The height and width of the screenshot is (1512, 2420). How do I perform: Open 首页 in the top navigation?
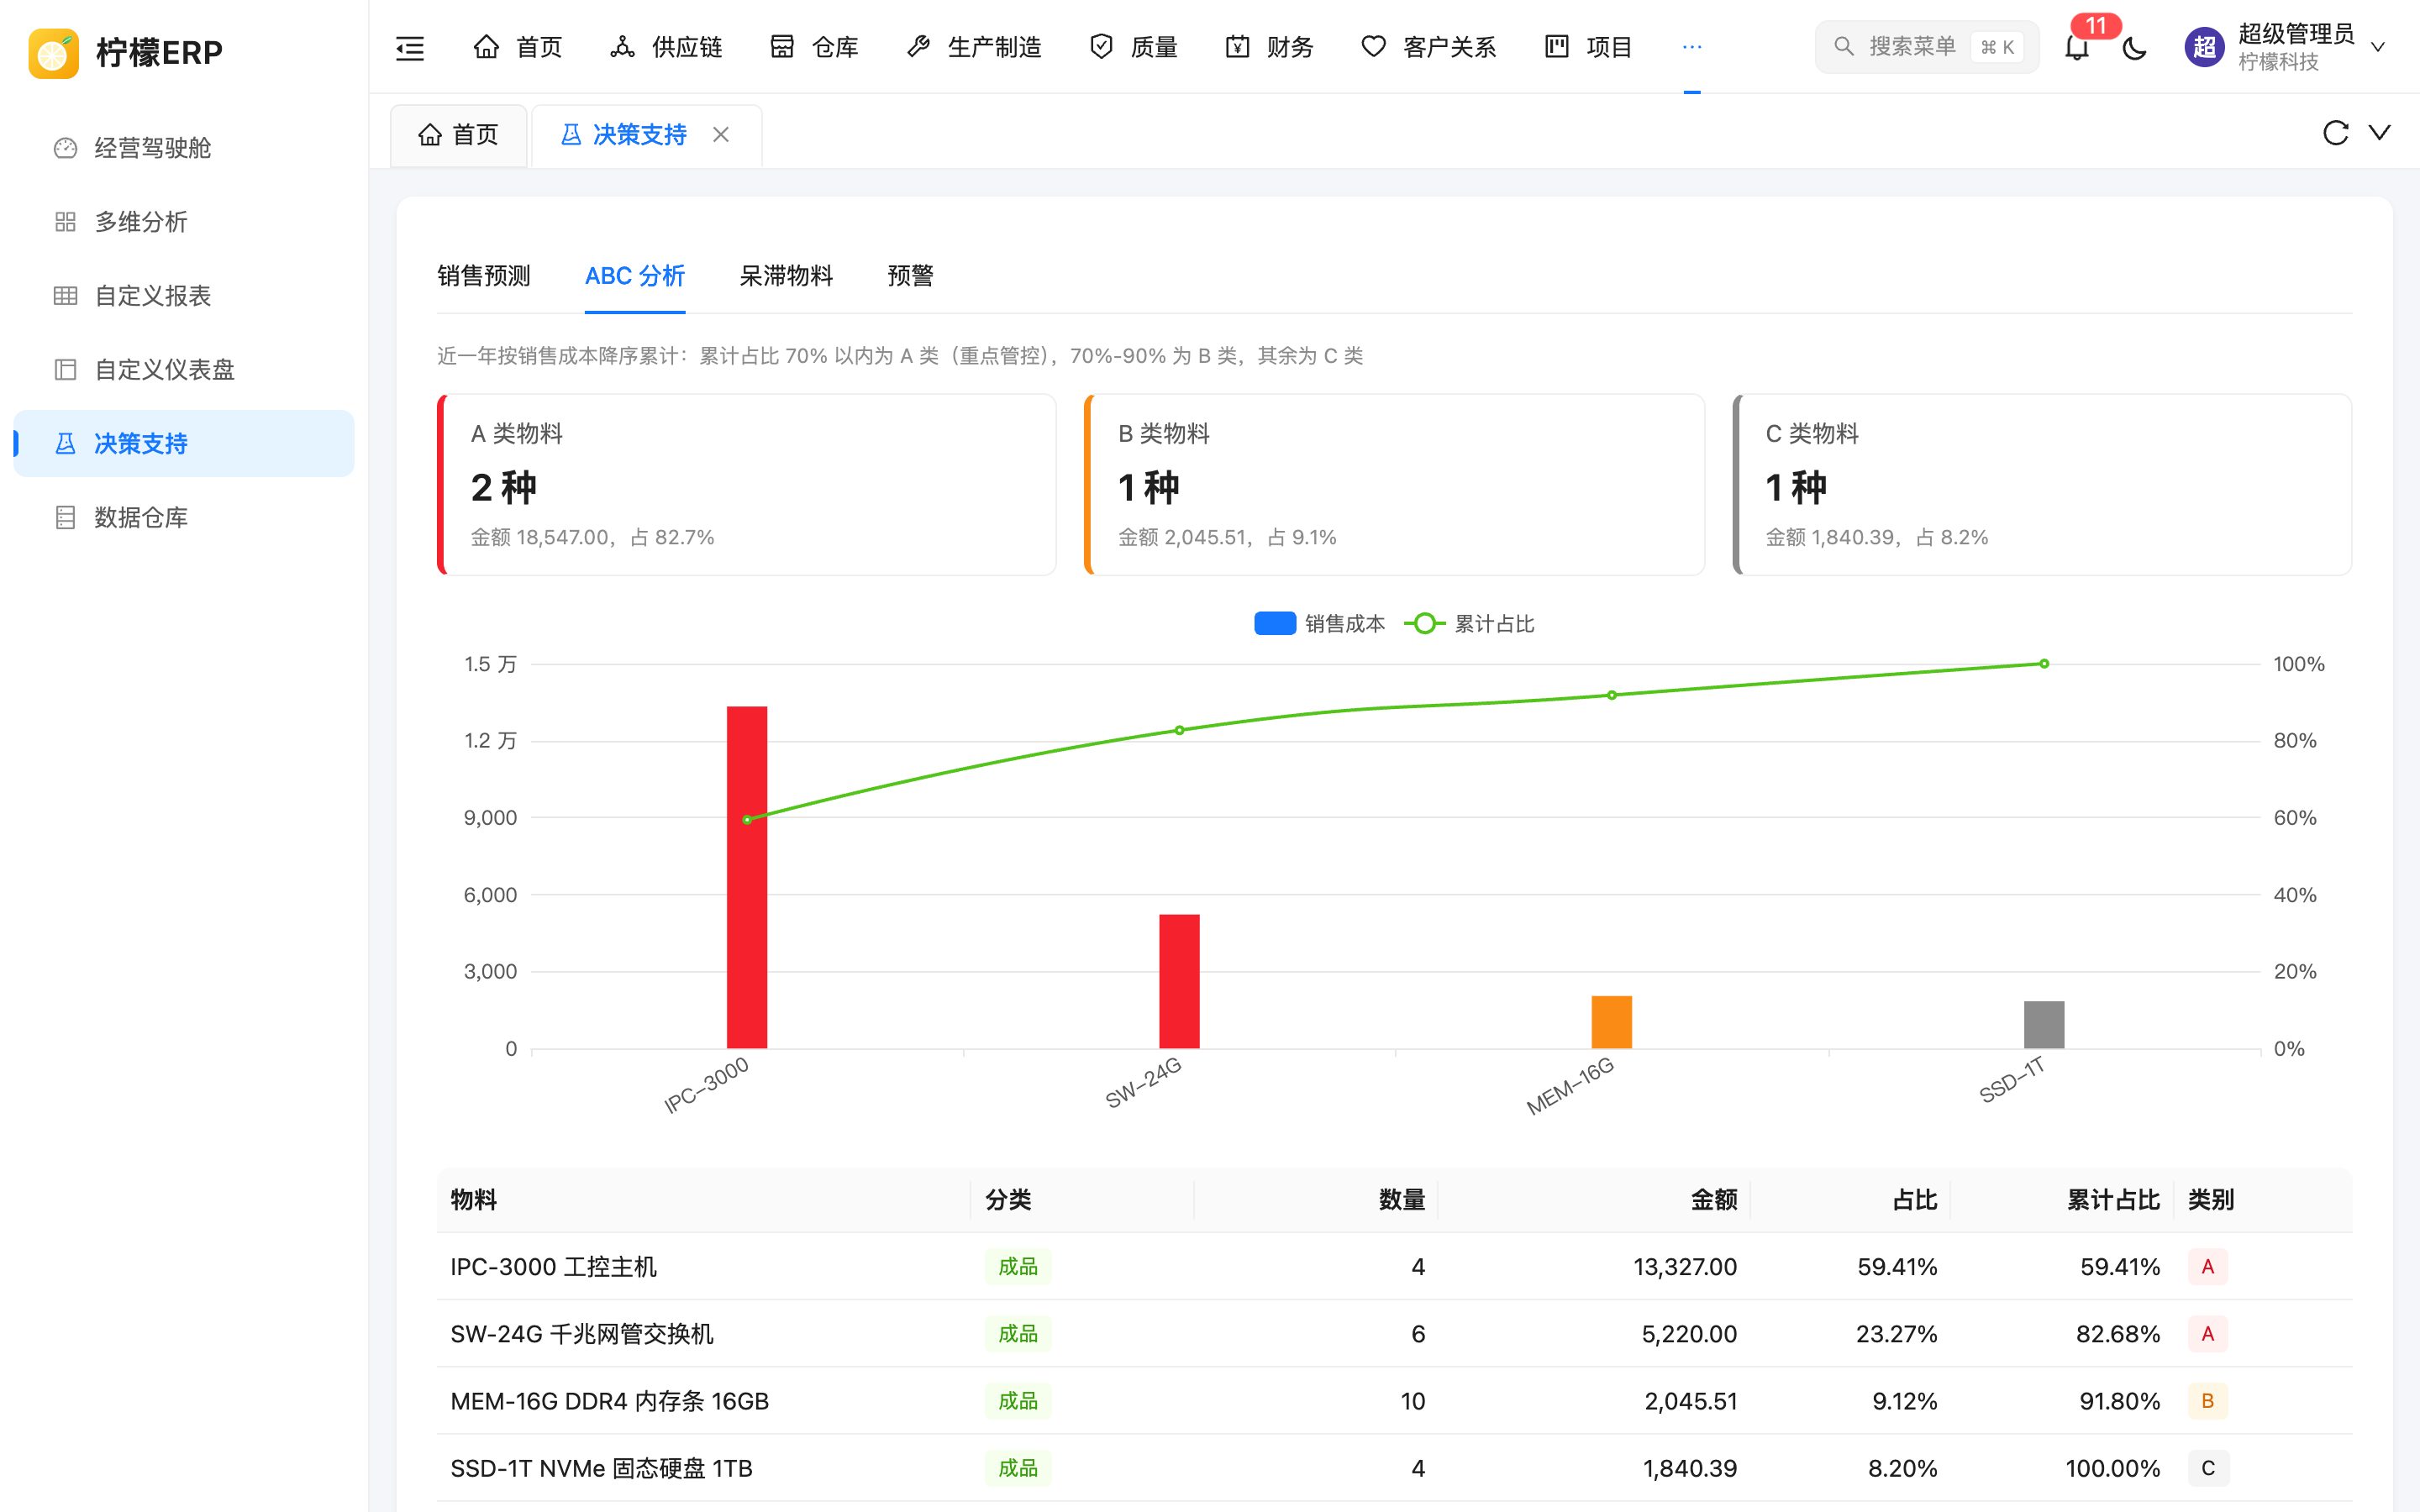[518, 47]
